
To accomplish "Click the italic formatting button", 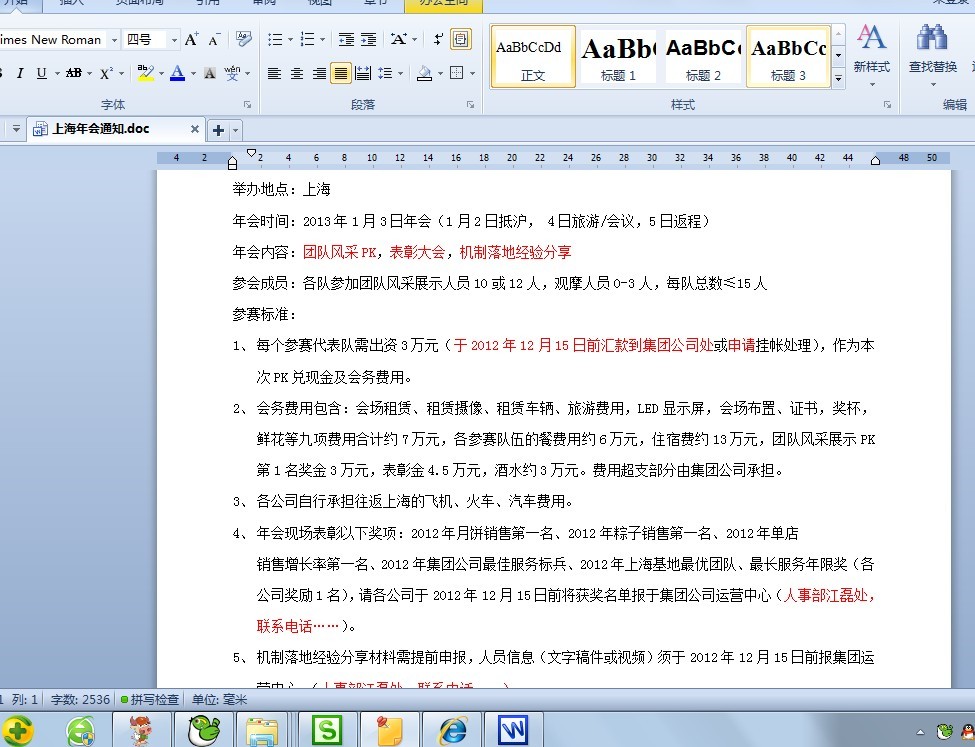I will 19,74.
